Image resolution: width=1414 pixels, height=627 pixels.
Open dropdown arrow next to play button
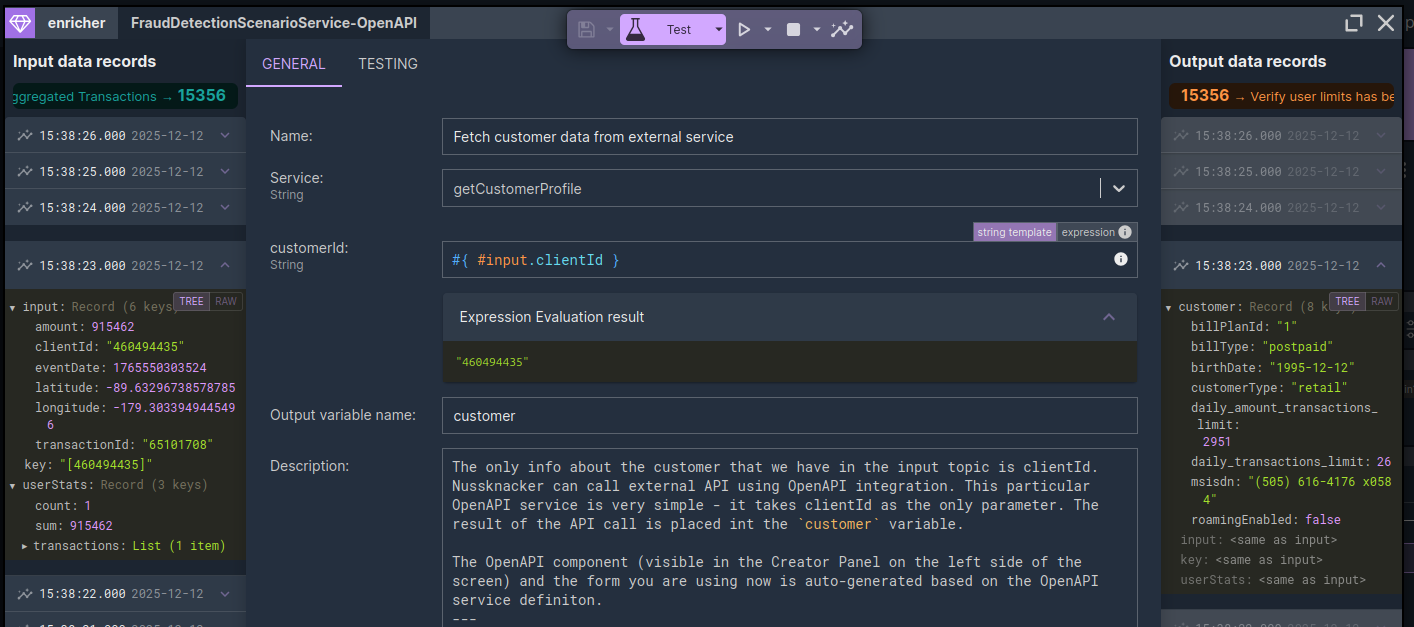pyautogui.click(x=768, y=30)
